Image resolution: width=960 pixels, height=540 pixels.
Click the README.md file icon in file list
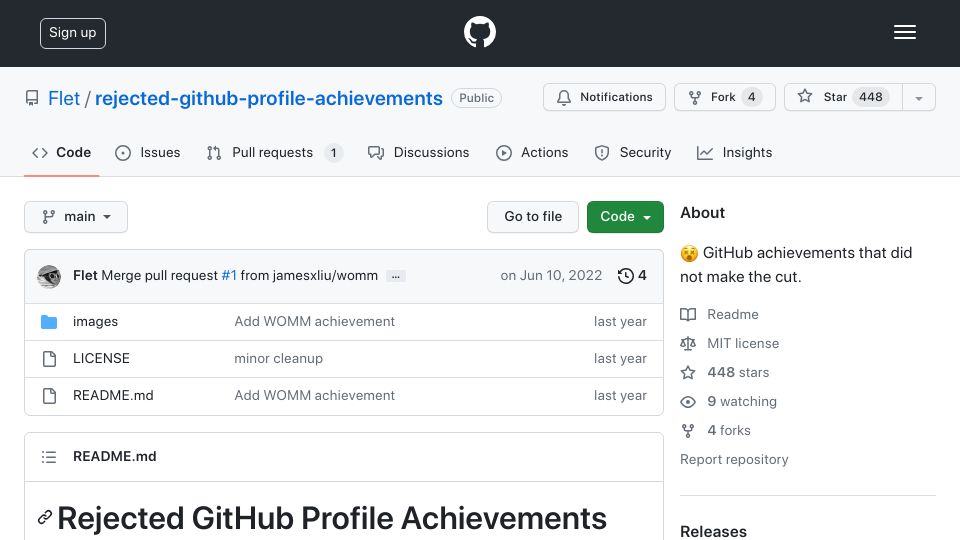[x=50, y=396]
